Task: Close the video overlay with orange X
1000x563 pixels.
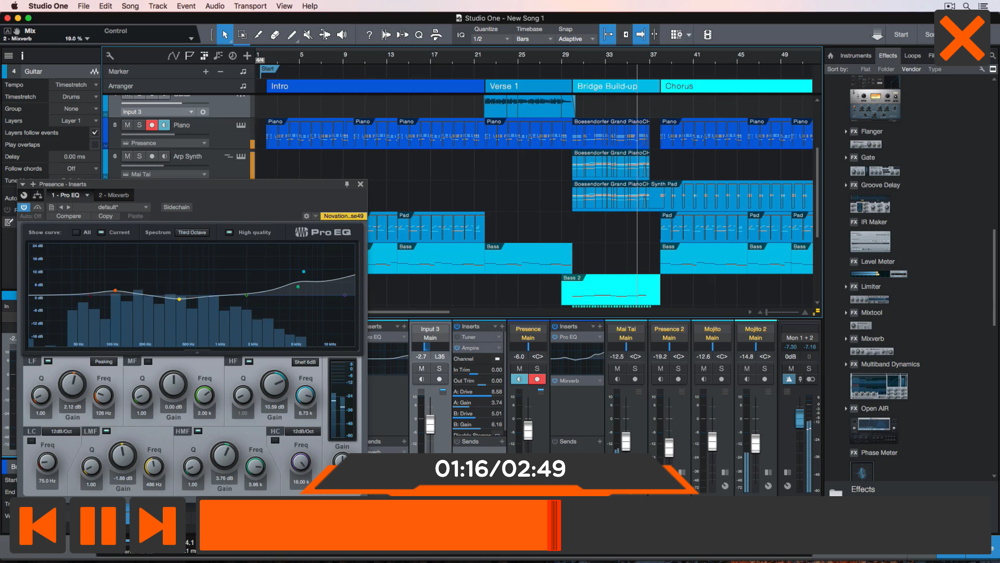Action: (962, 38)
